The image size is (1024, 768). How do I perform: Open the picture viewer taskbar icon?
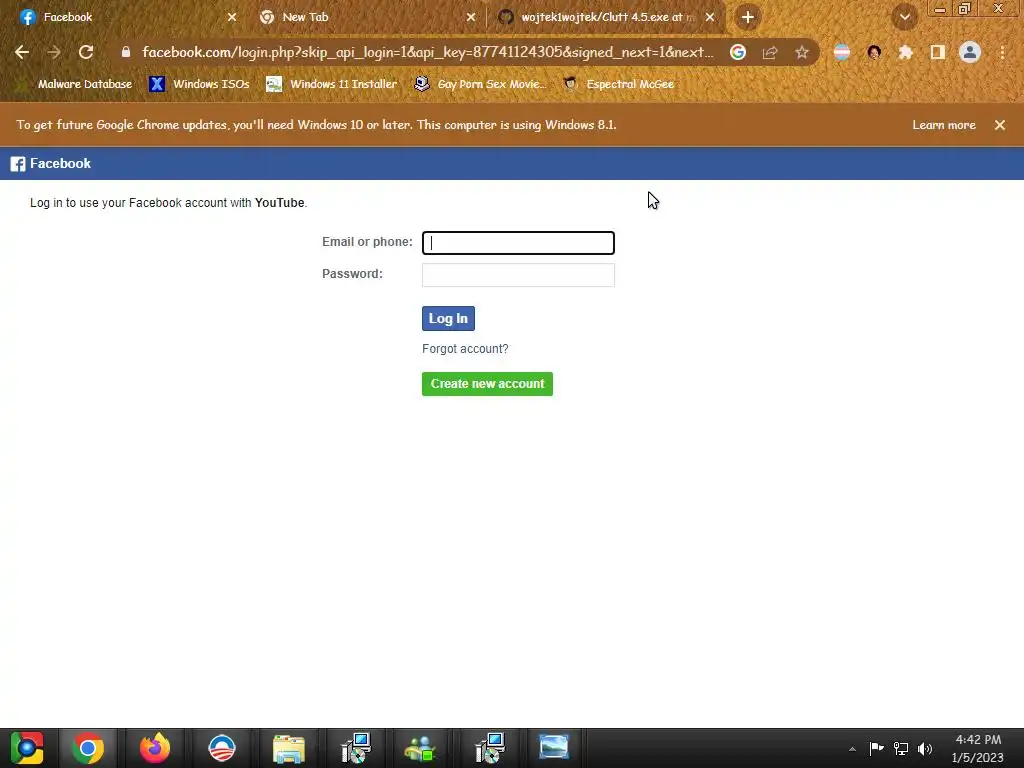pyautogui.click(x=554, y=748)
